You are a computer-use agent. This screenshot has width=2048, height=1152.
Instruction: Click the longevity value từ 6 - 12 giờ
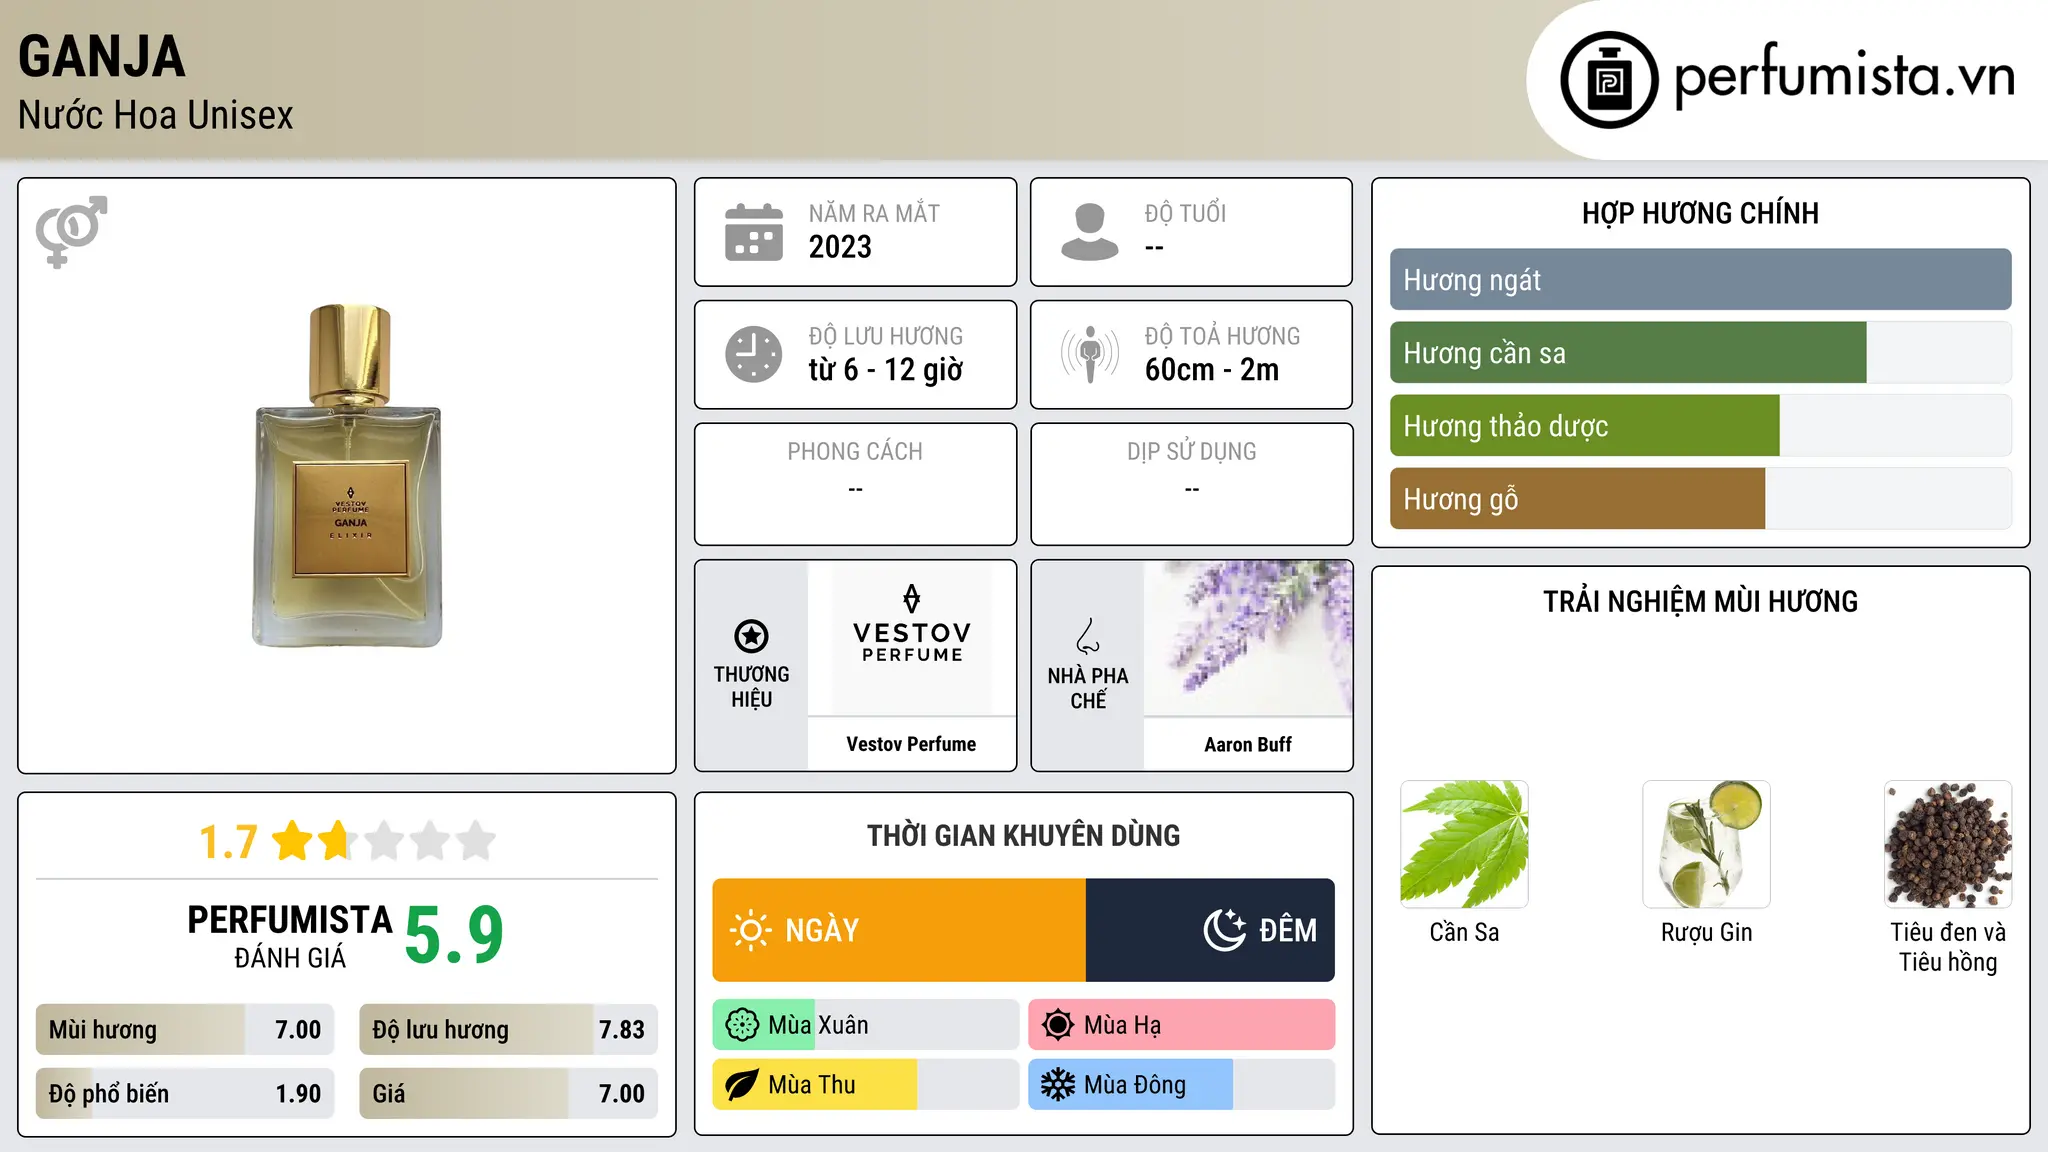tap(885, 370)
